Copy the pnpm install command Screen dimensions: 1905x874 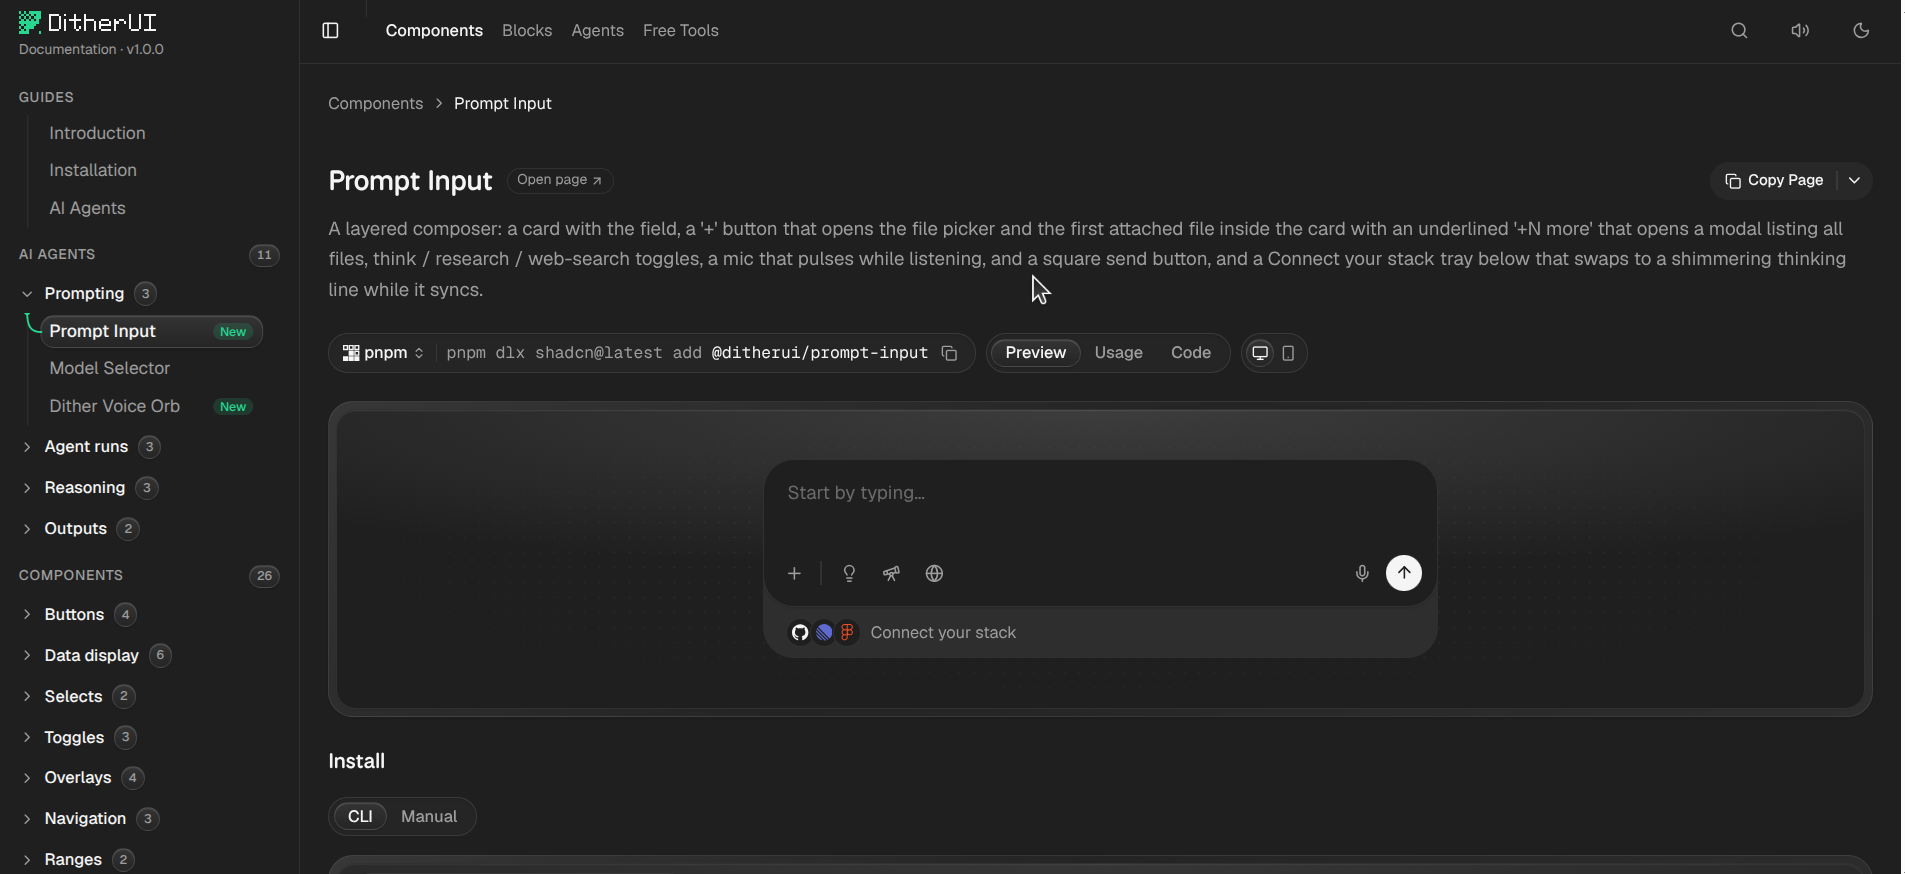(950, 353)
